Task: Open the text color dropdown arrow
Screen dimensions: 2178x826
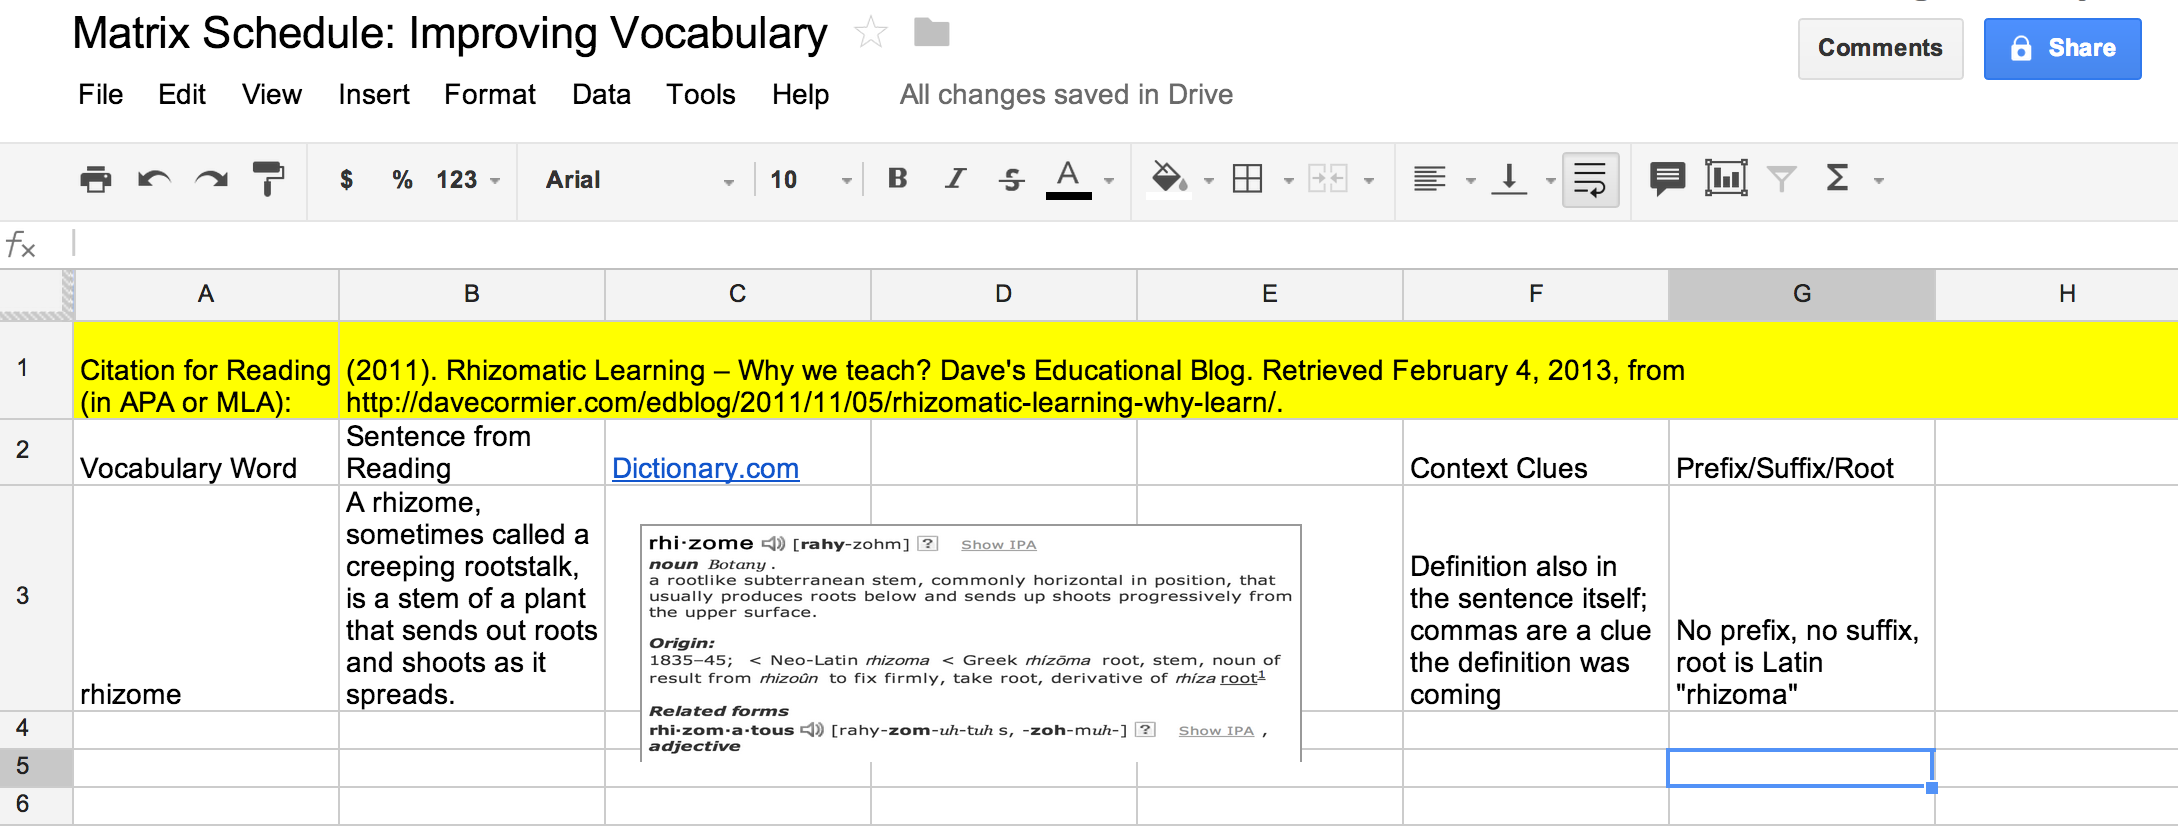Action: click(1109, 181)
